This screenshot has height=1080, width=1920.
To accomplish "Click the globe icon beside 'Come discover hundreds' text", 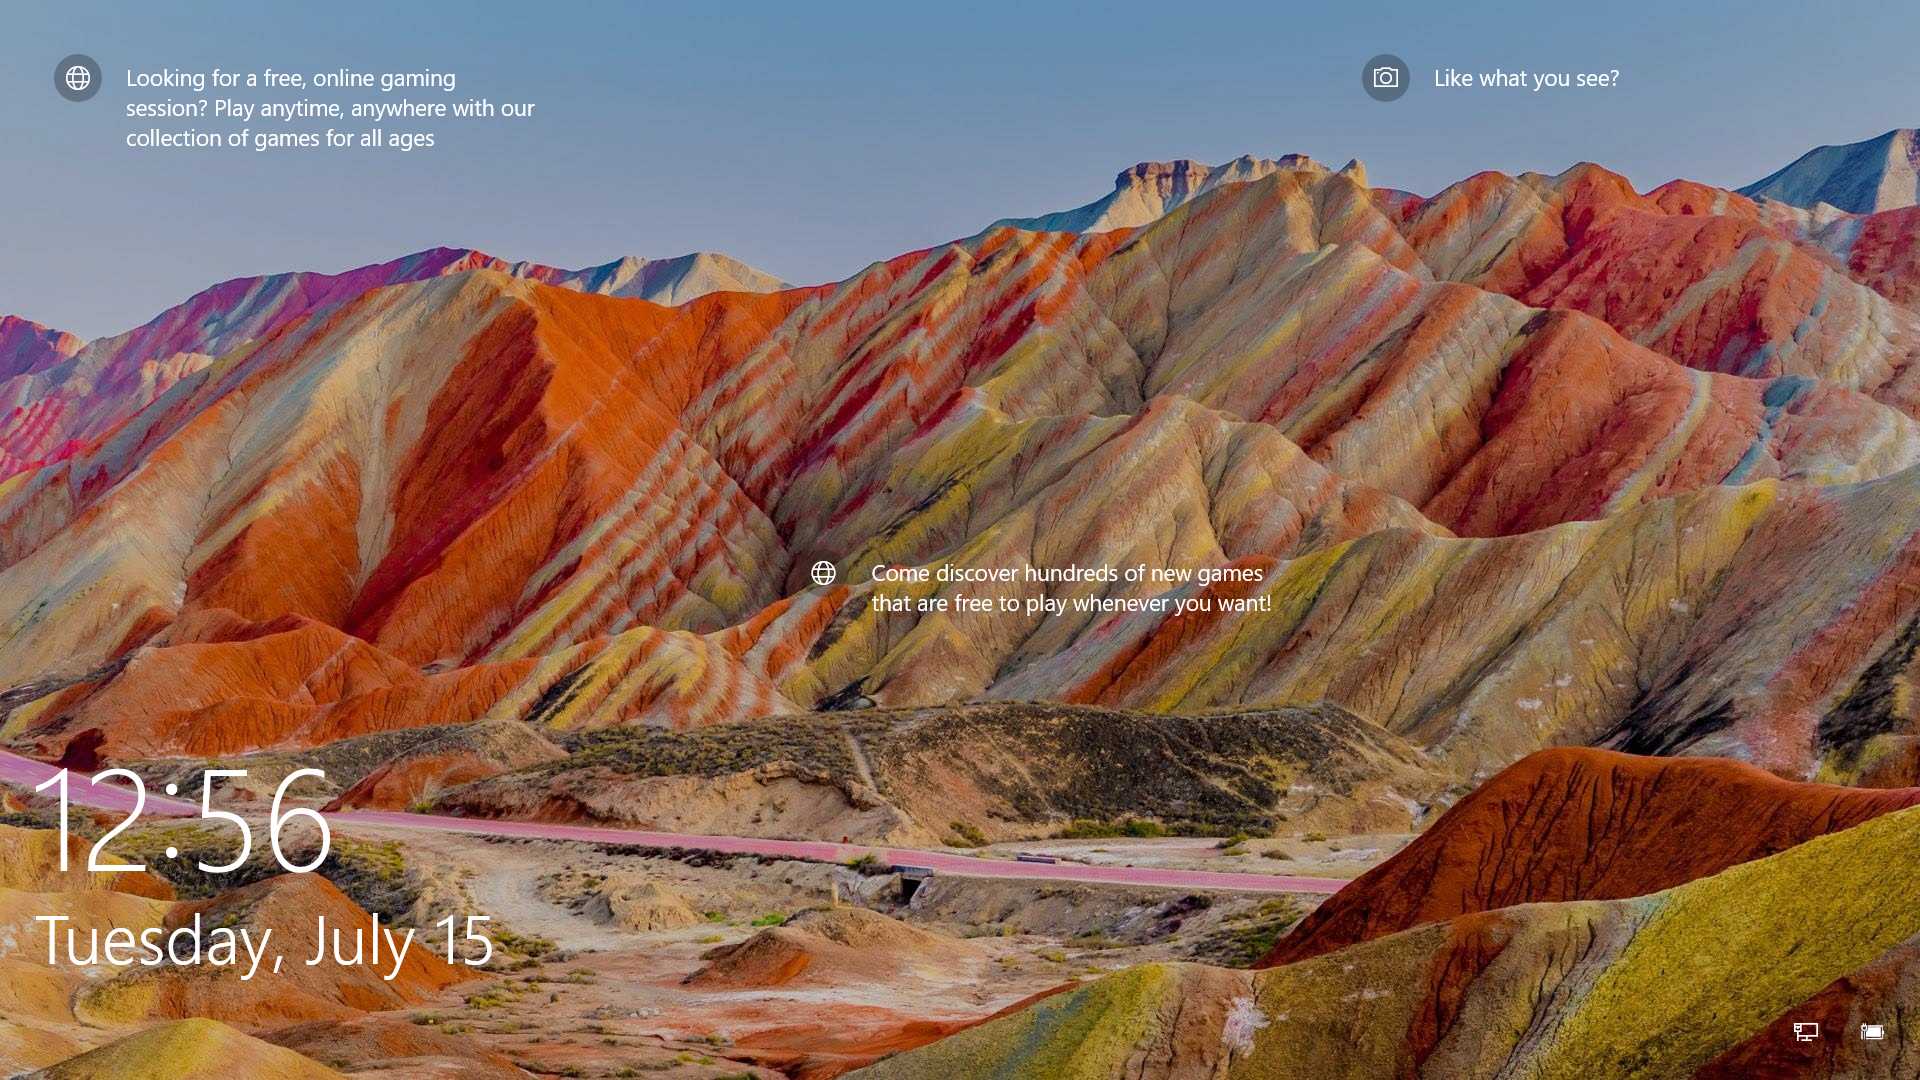I will tap(823, 573).
